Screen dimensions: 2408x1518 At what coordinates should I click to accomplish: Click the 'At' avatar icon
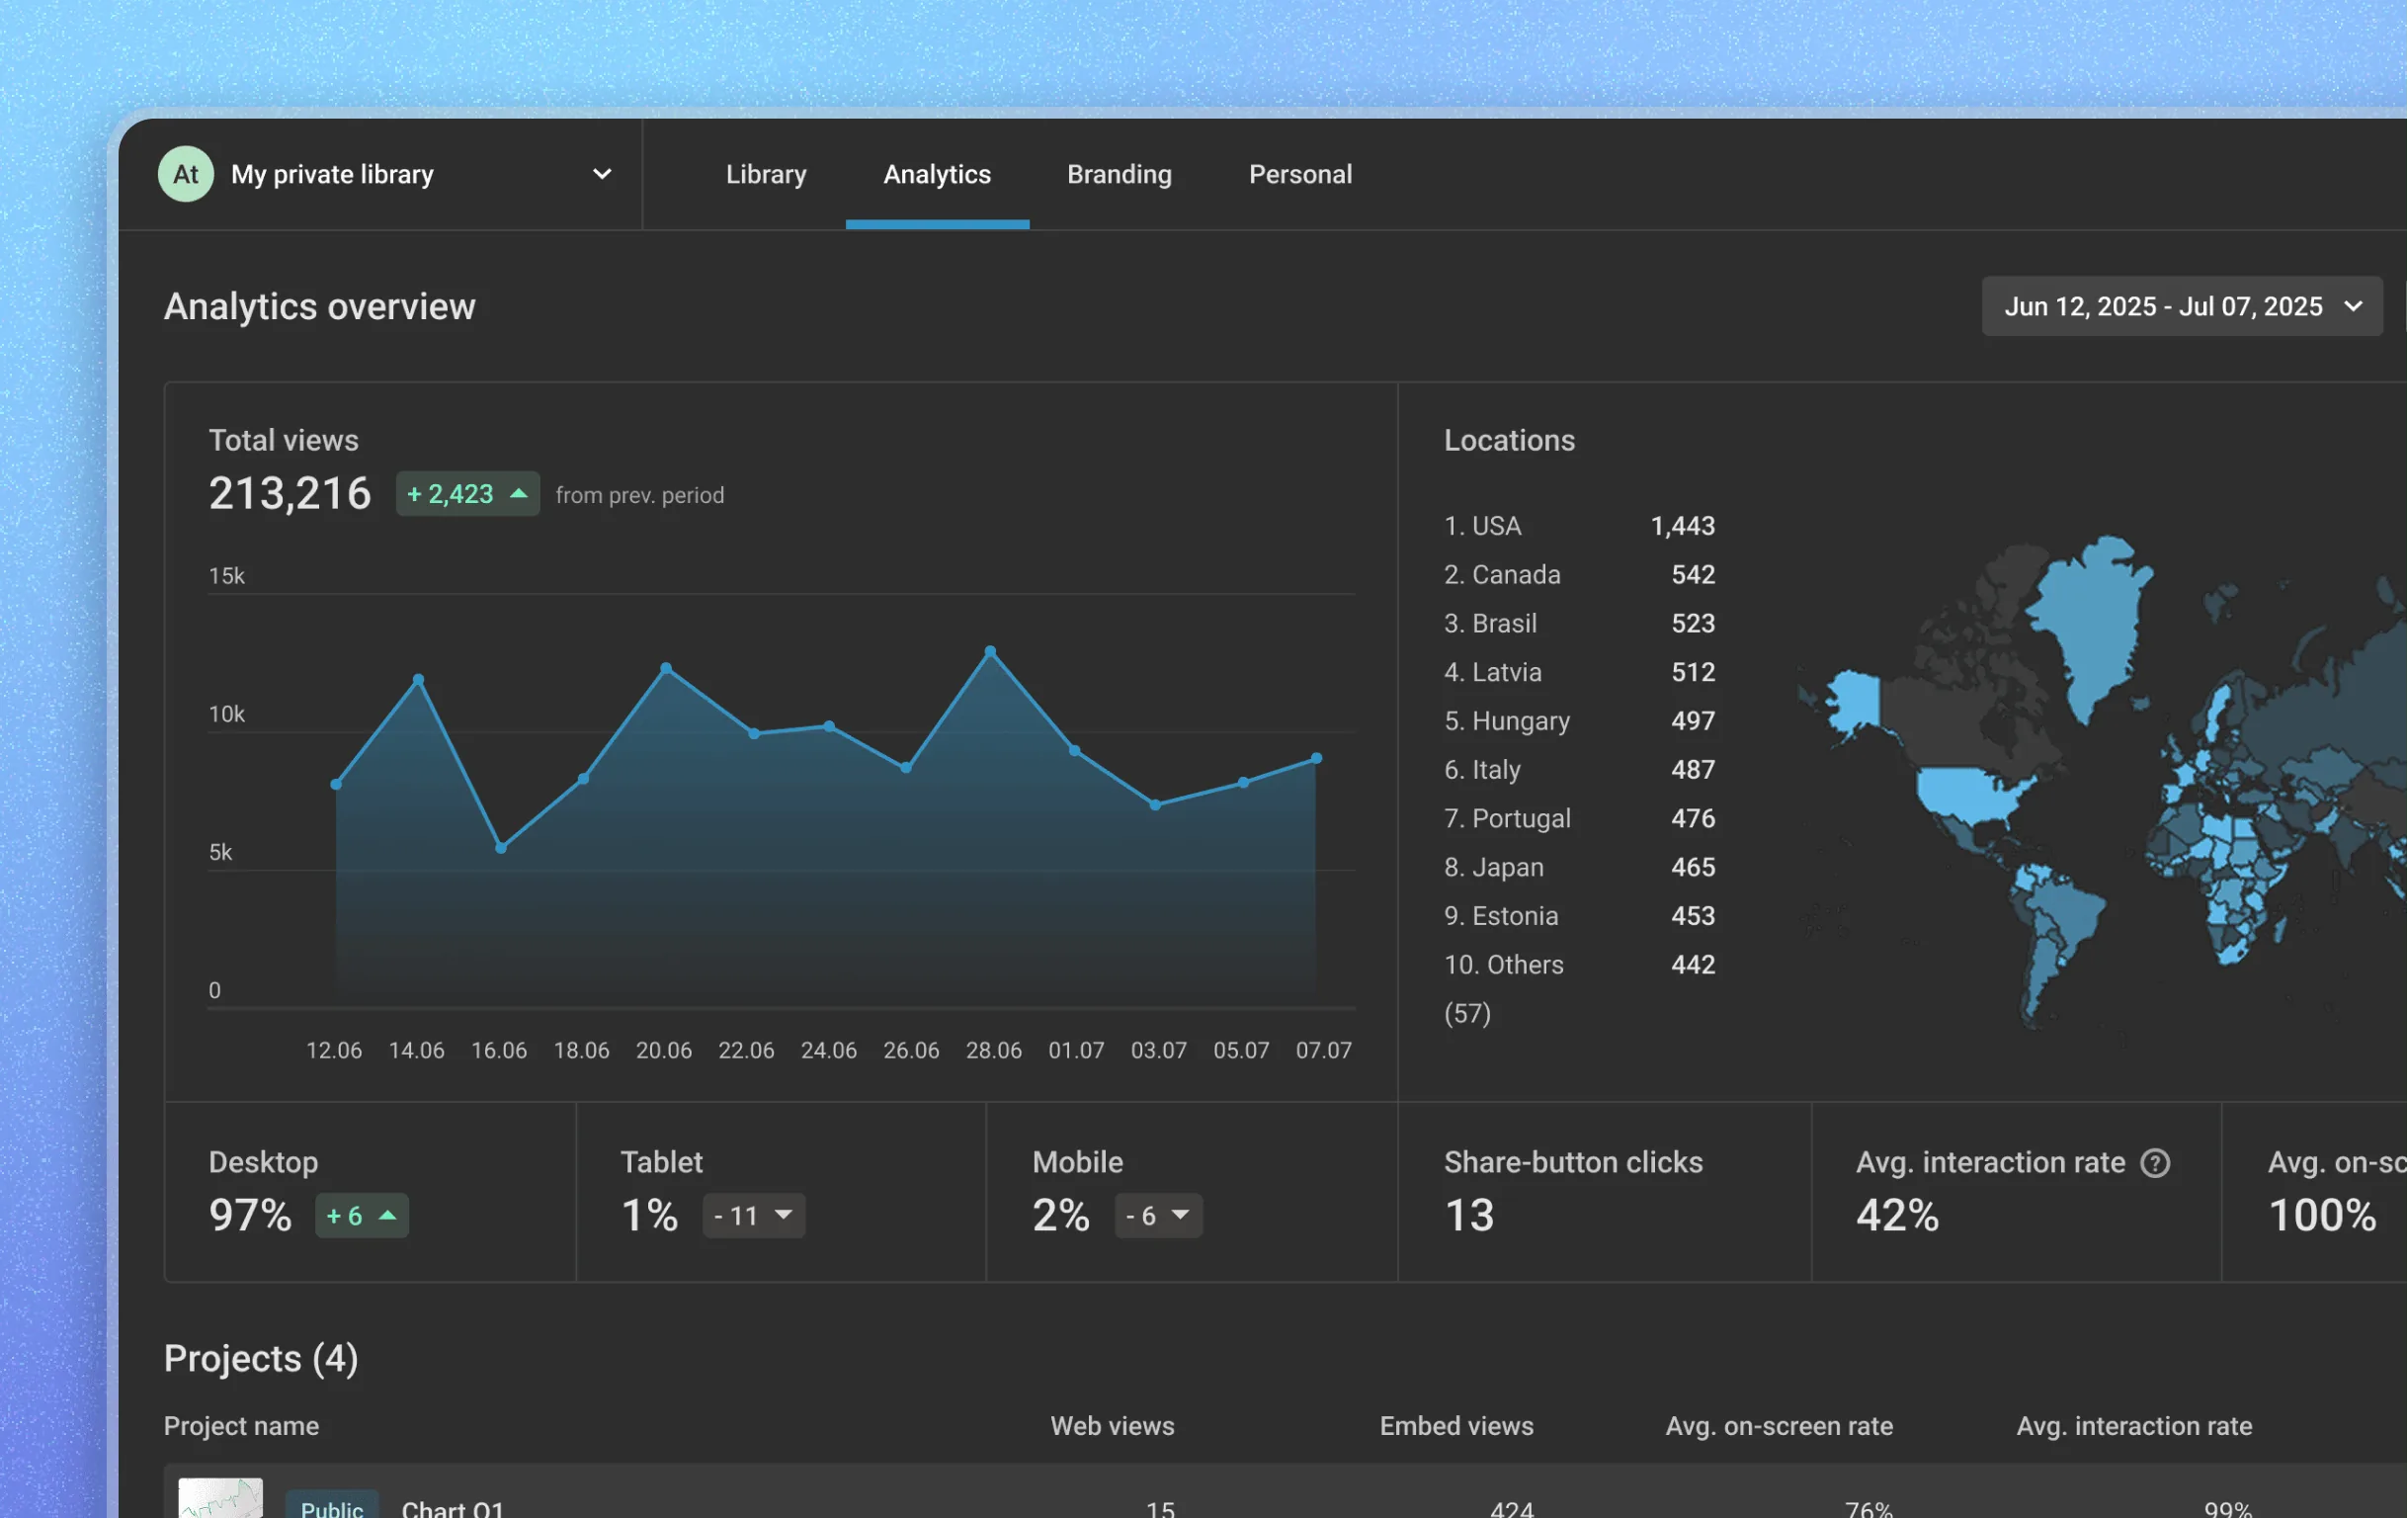186,174
